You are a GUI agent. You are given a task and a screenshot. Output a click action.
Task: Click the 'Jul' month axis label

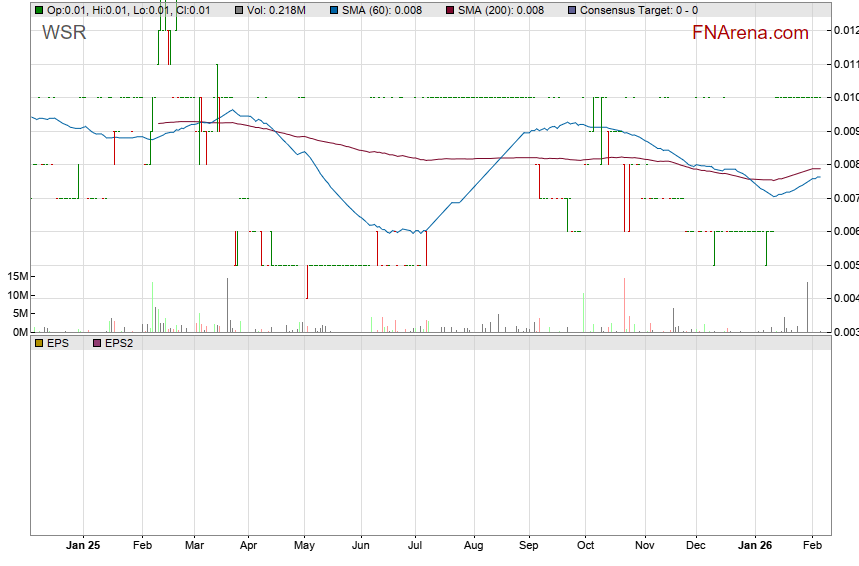pos(416,546)
